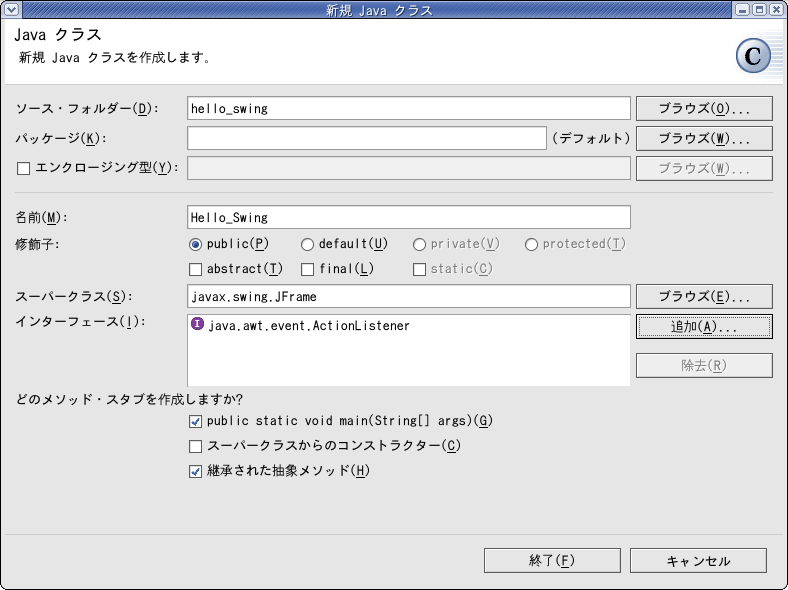
Task: Click the (デフォルト) label by package
Action: click(x=591, y=138)
